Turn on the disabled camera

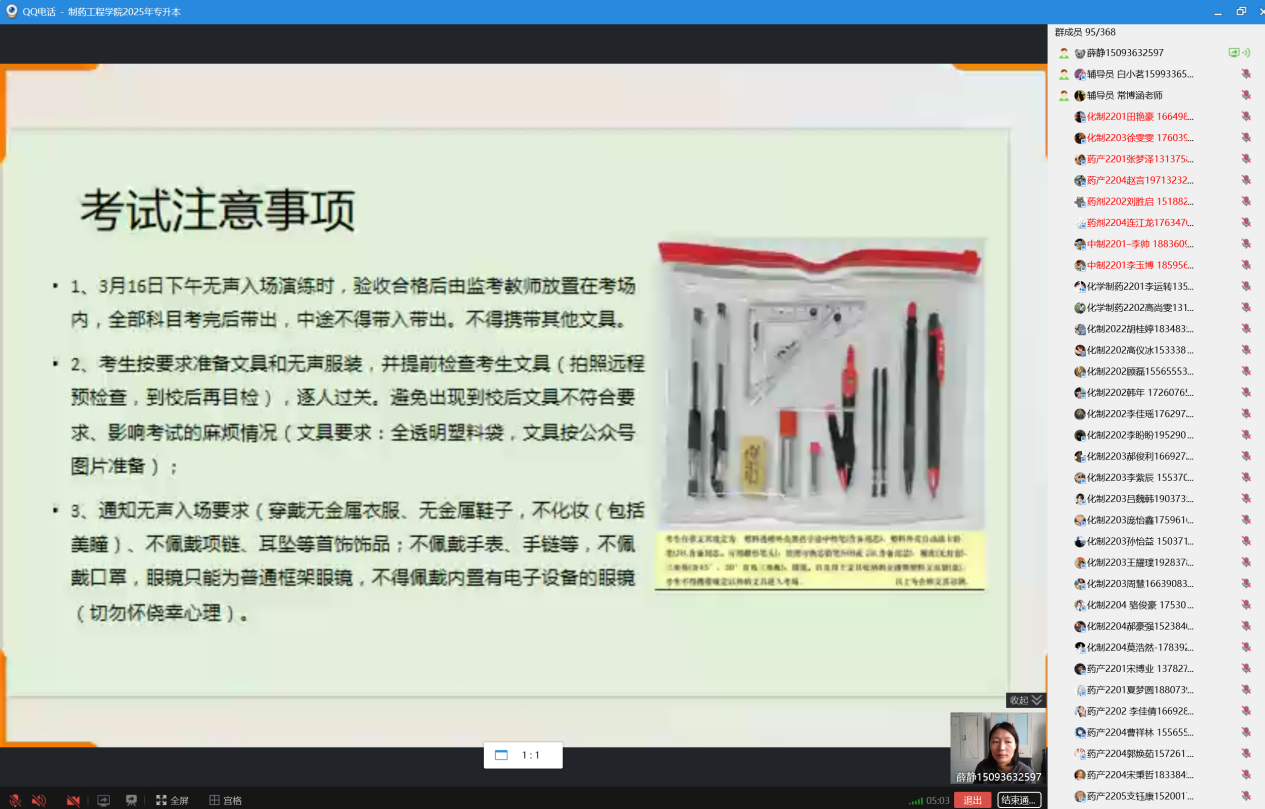73,800
